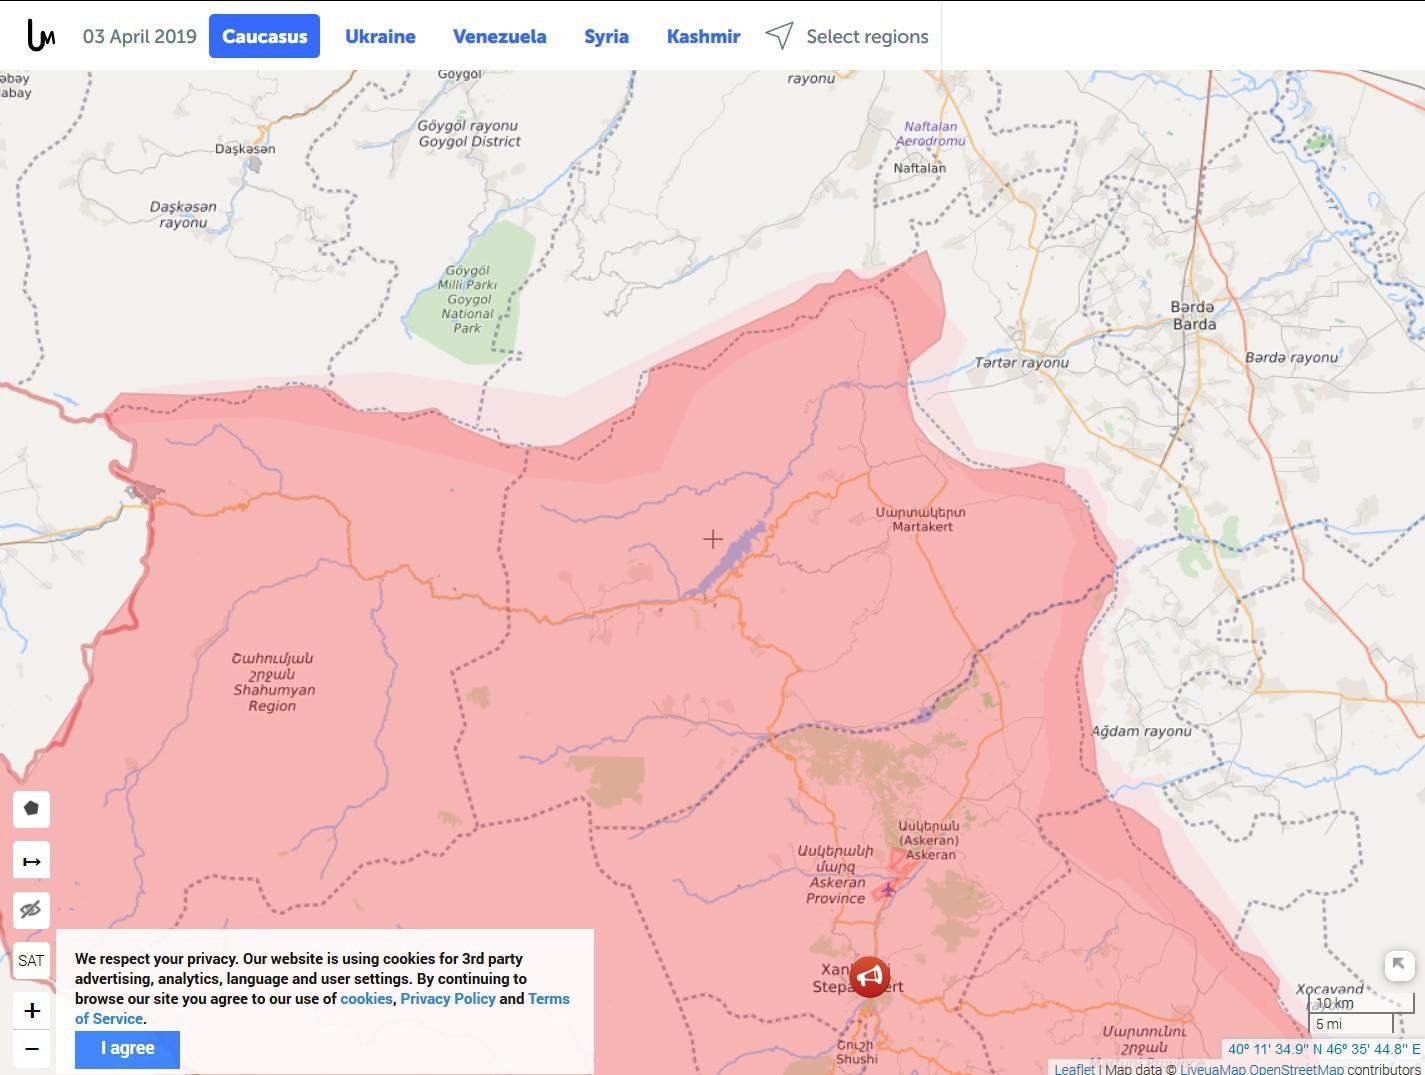Switch to SAT satellite view

tap(31, 961)
